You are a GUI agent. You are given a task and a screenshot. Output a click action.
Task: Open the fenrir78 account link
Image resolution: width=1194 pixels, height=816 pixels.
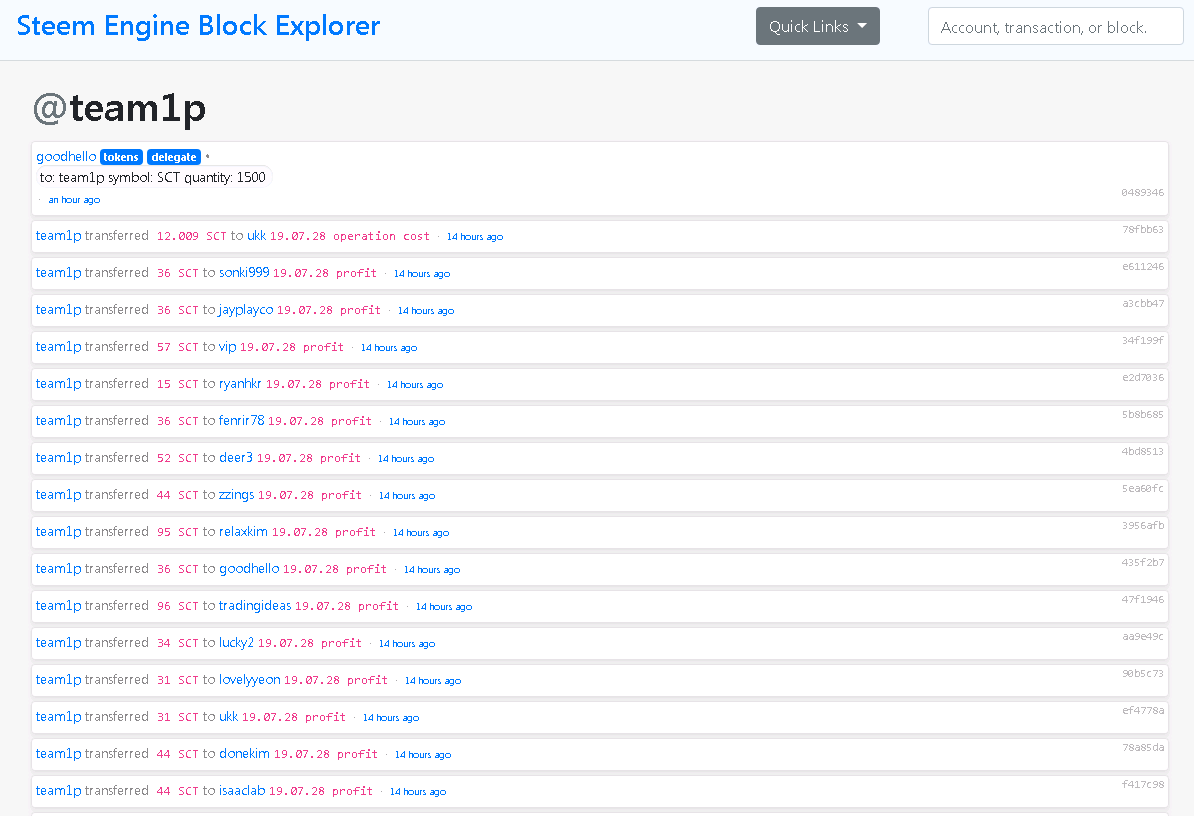(241, 420)
